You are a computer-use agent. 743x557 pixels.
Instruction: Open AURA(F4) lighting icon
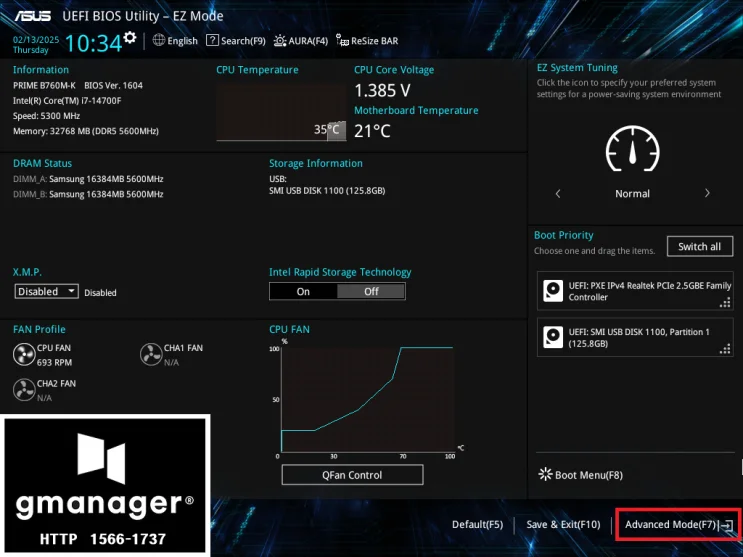click(280, 41)
